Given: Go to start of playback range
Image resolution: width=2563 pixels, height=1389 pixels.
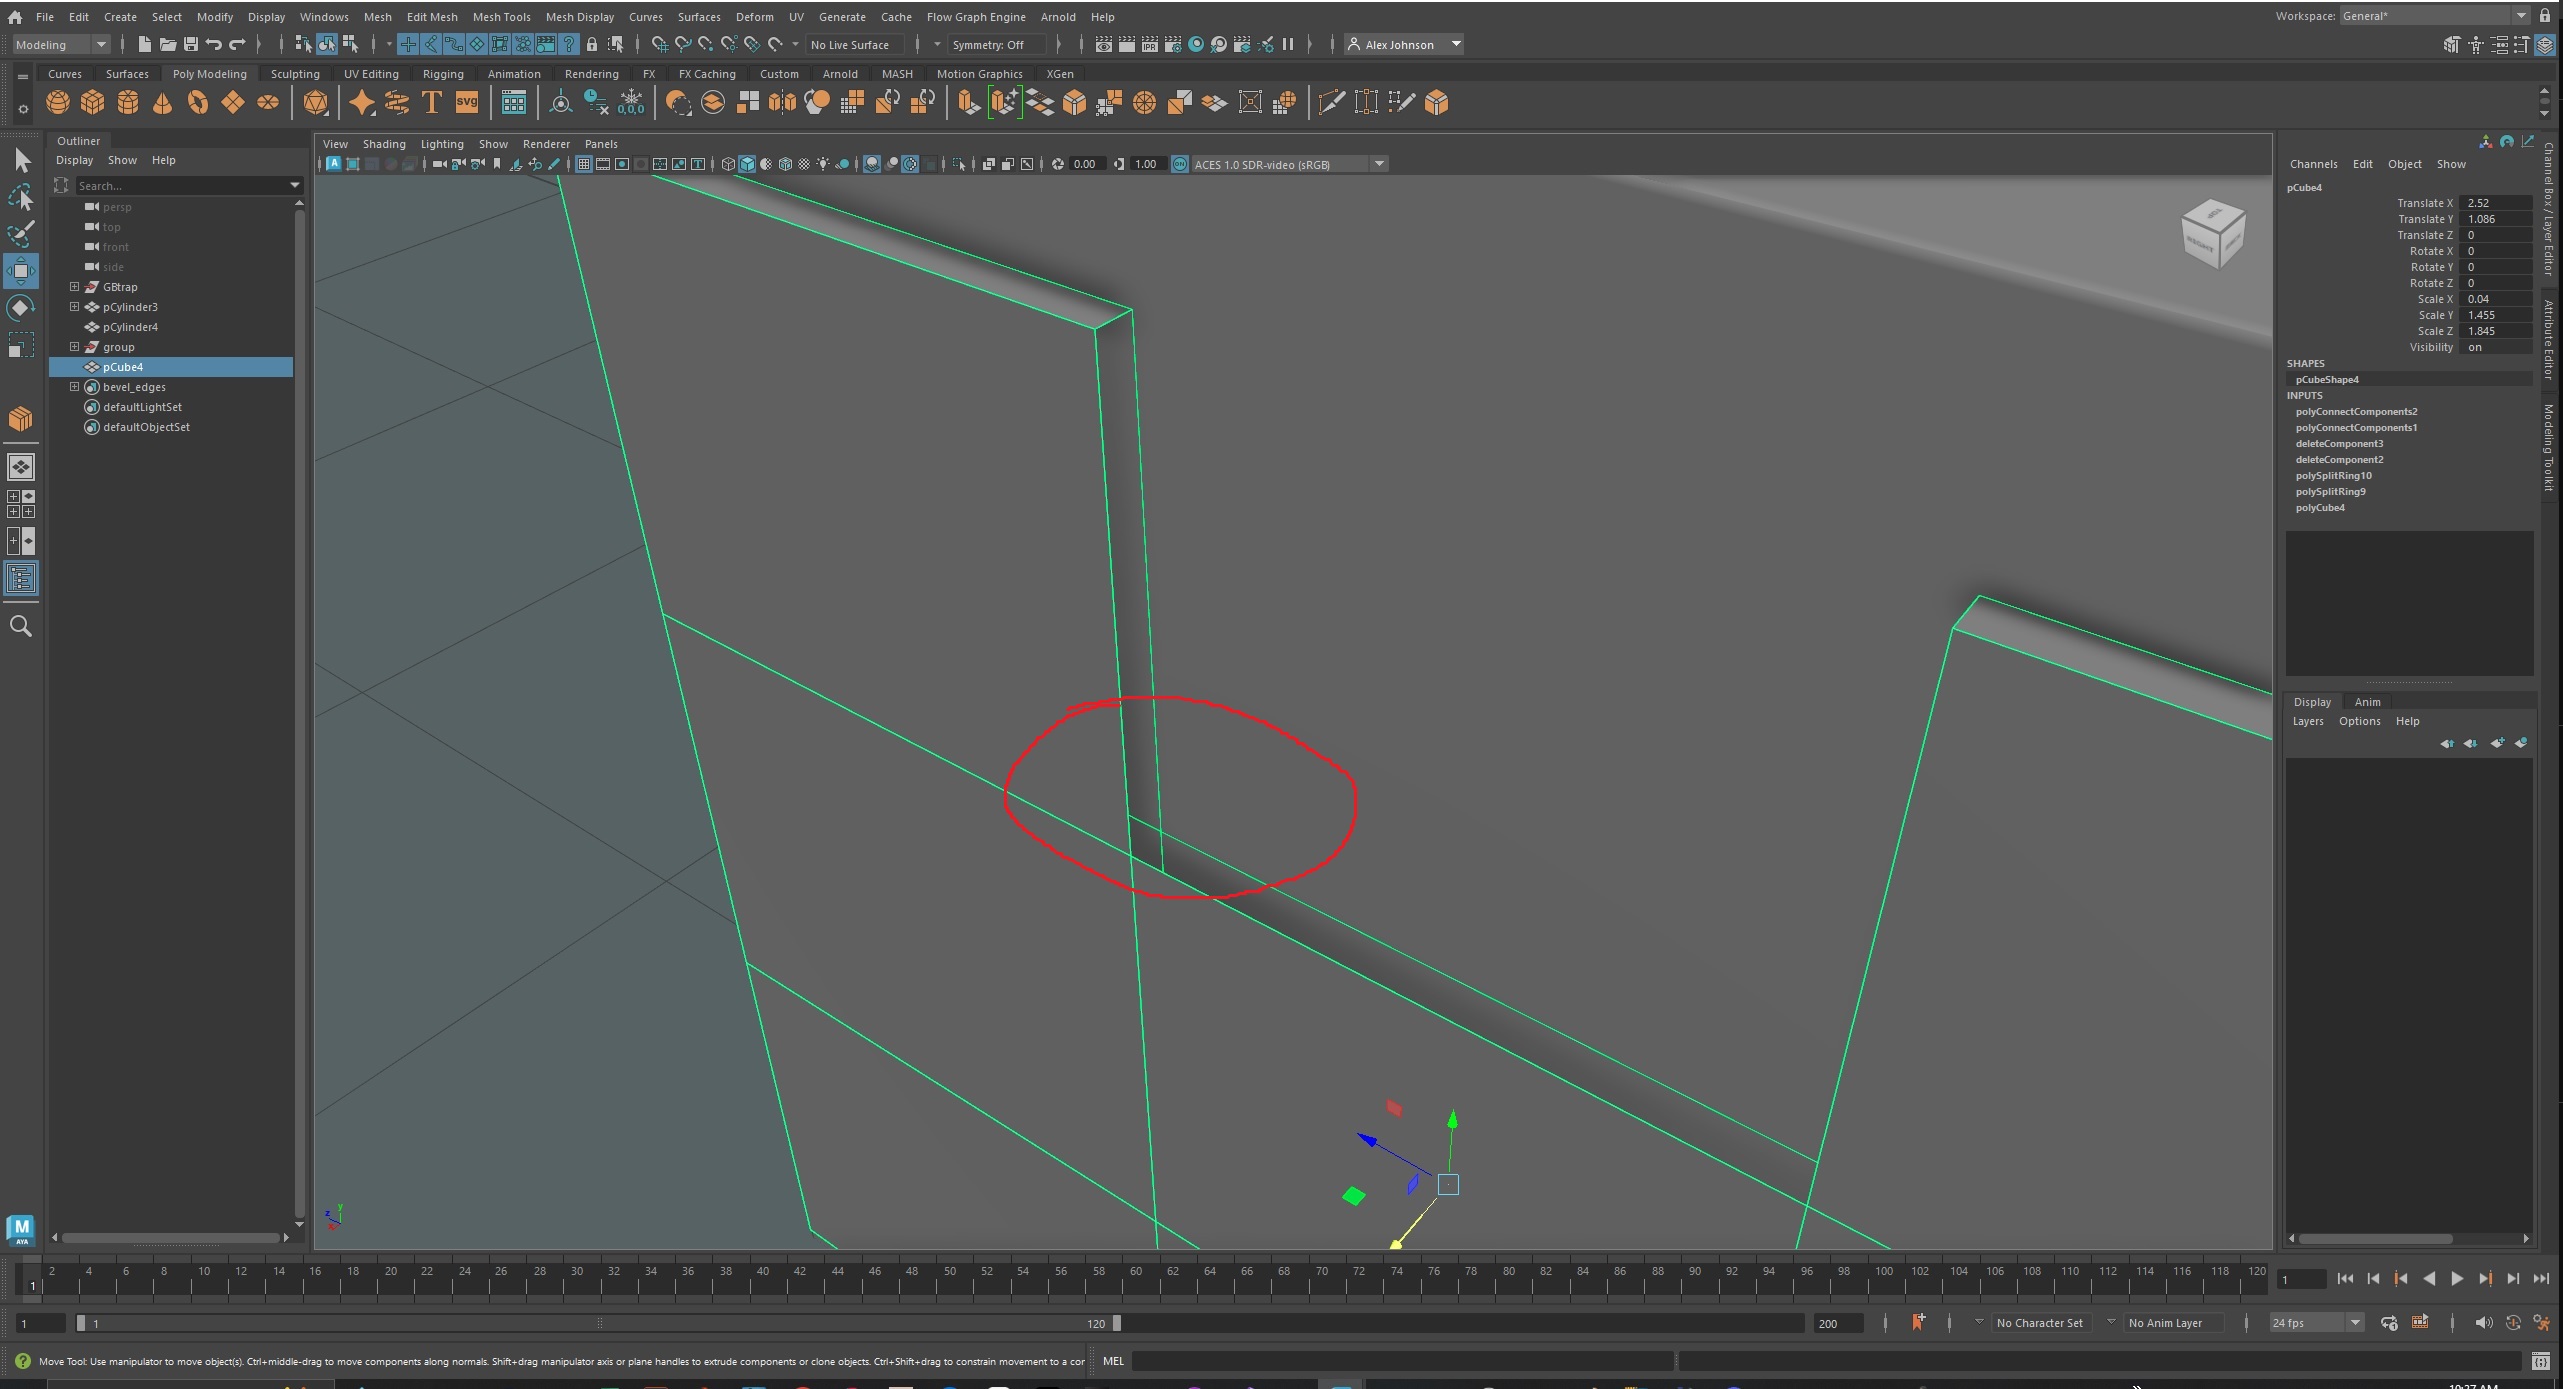Looking at the screenshot, I should [2345, 1279].
